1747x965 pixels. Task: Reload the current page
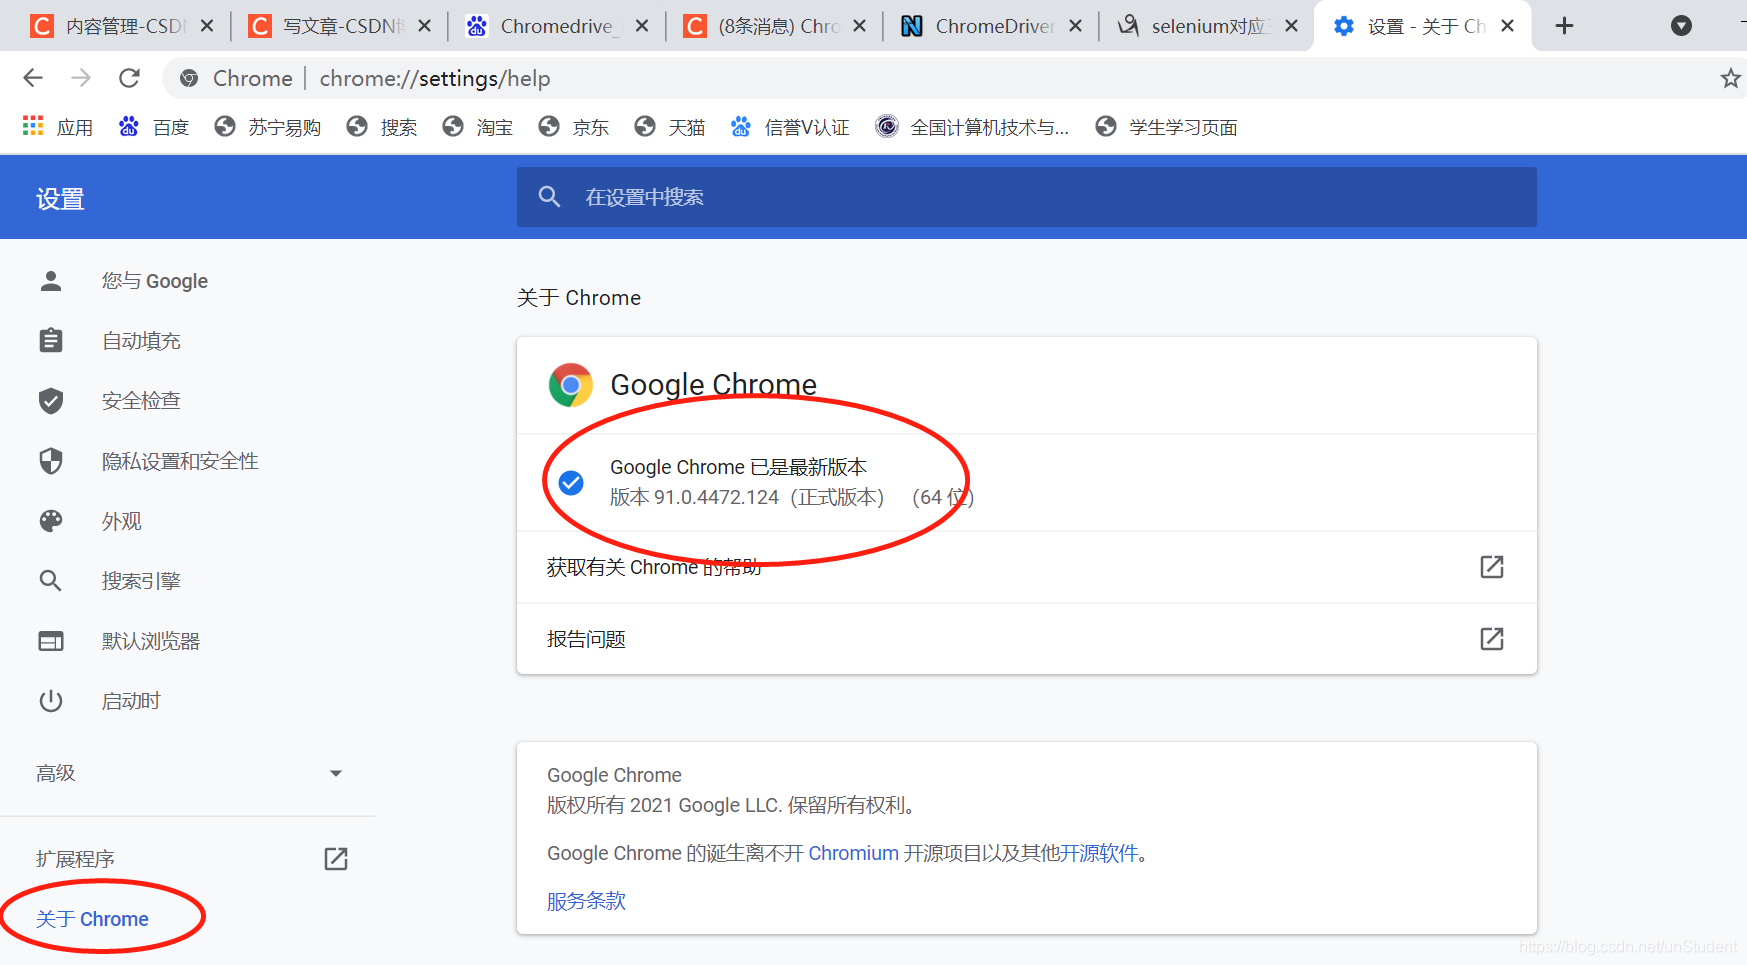coord(129,78)
